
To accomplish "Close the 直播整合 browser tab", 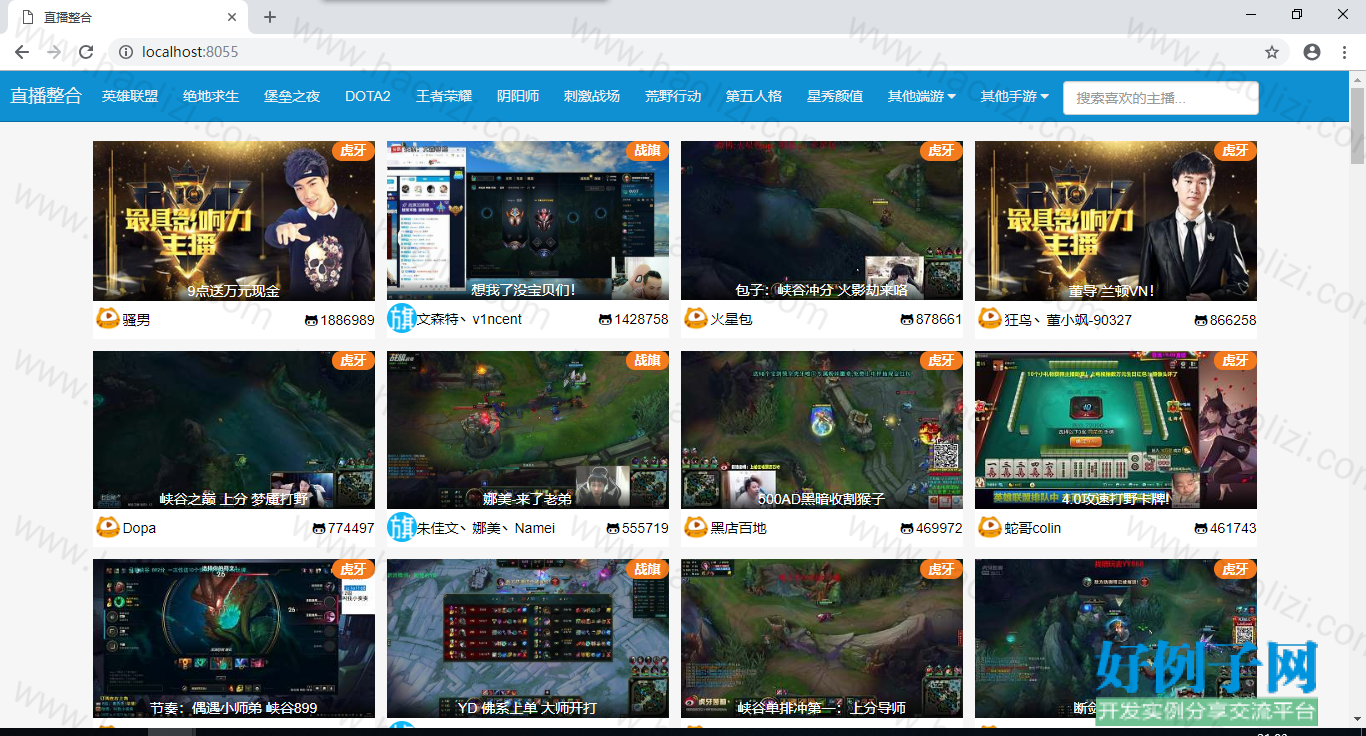I will 232,17.
